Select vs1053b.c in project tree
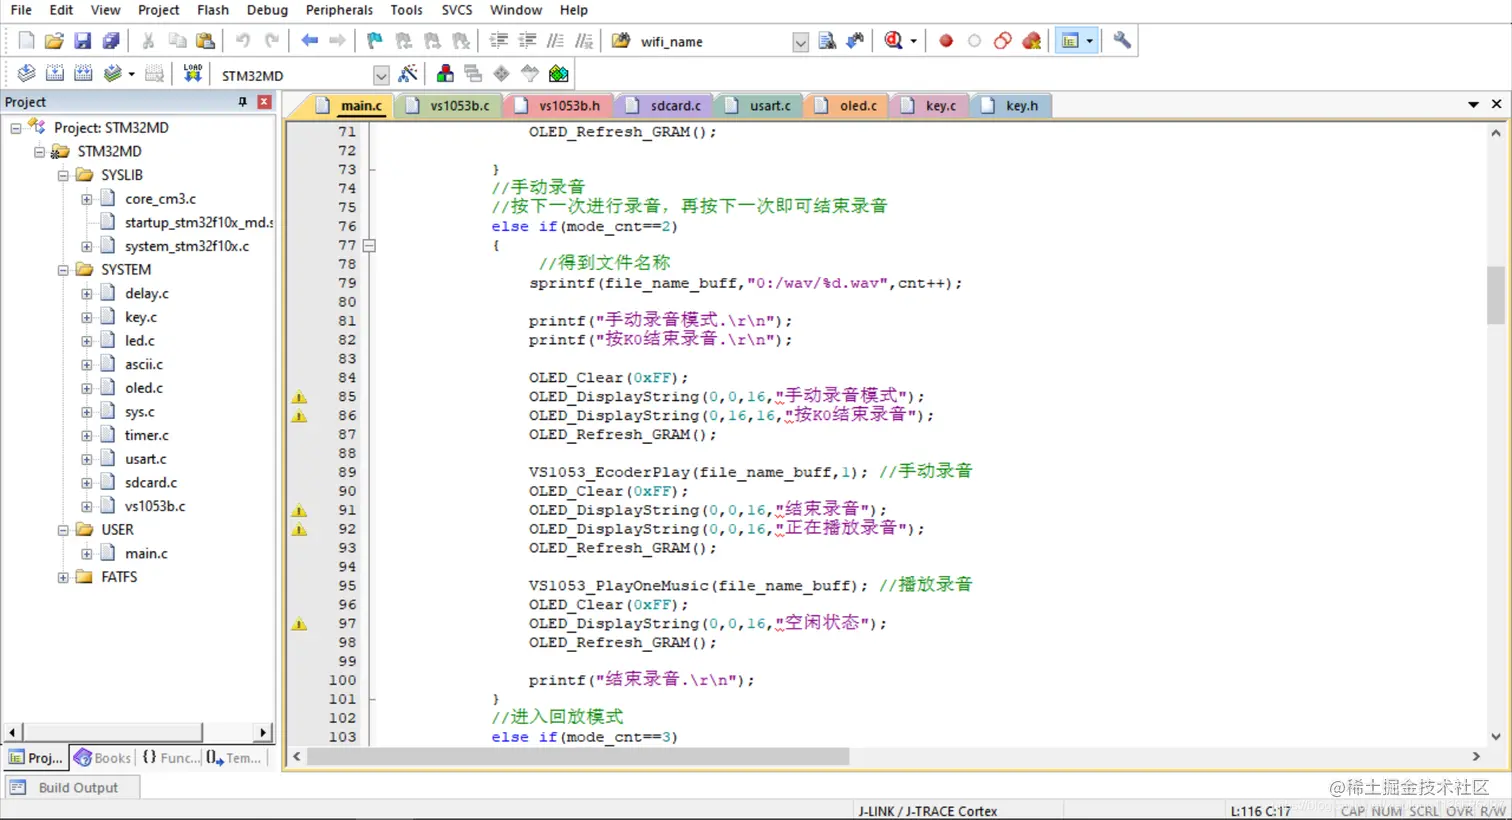Screen dimensions: 1512x820 click(154, 506)
